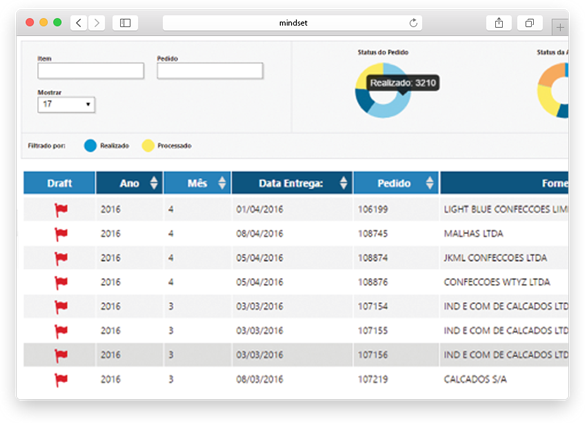The width and height of the screenshot is (585, 423).
Task: Click delivery date 08/04/2016
Action: pos(260,234)
